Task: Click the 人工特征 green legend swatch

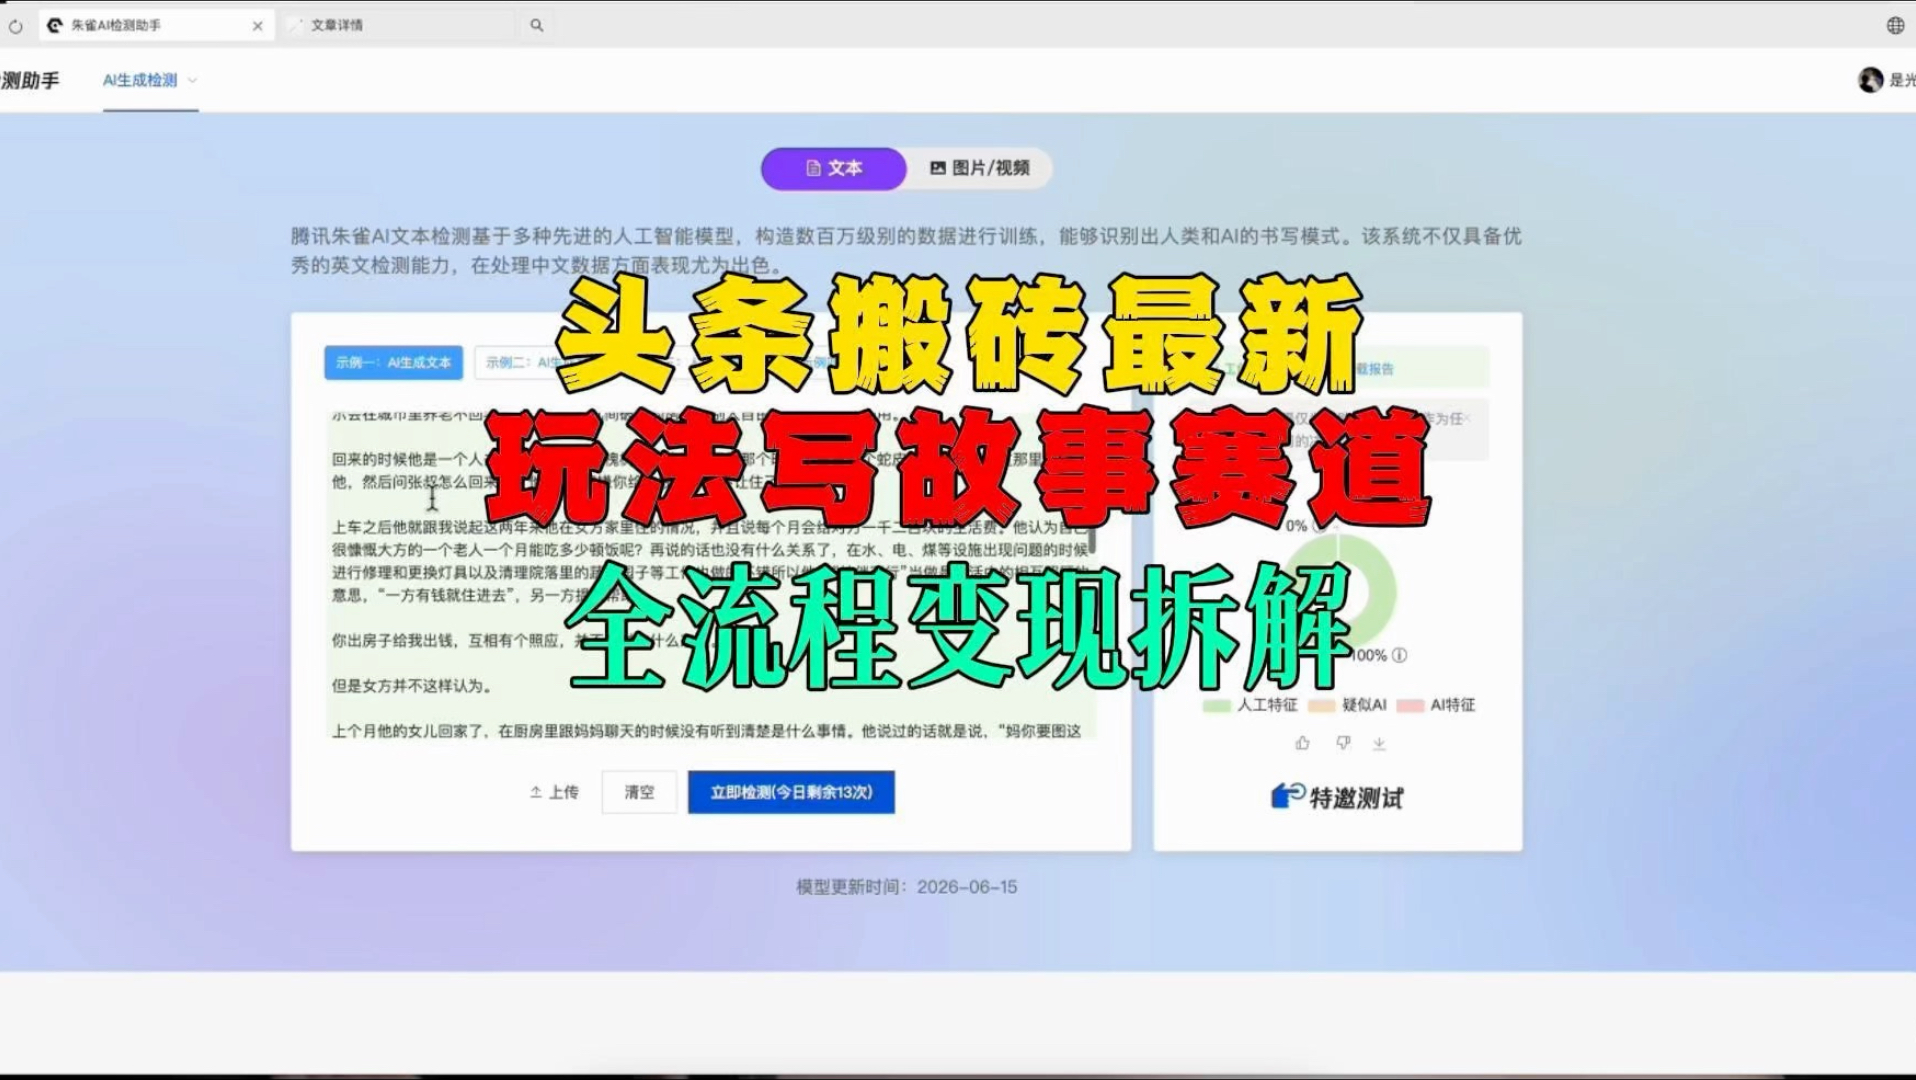Action: point(1216,705)
